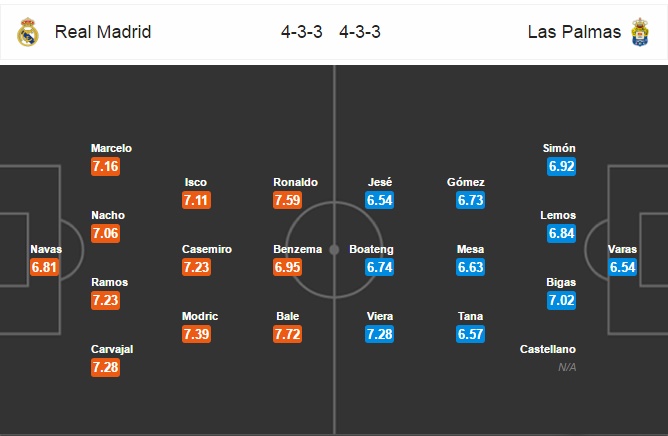Click Varas's 6.54 goalkeeper rating
This screenshot has height=436, width=668.
(x=622, y=267)
